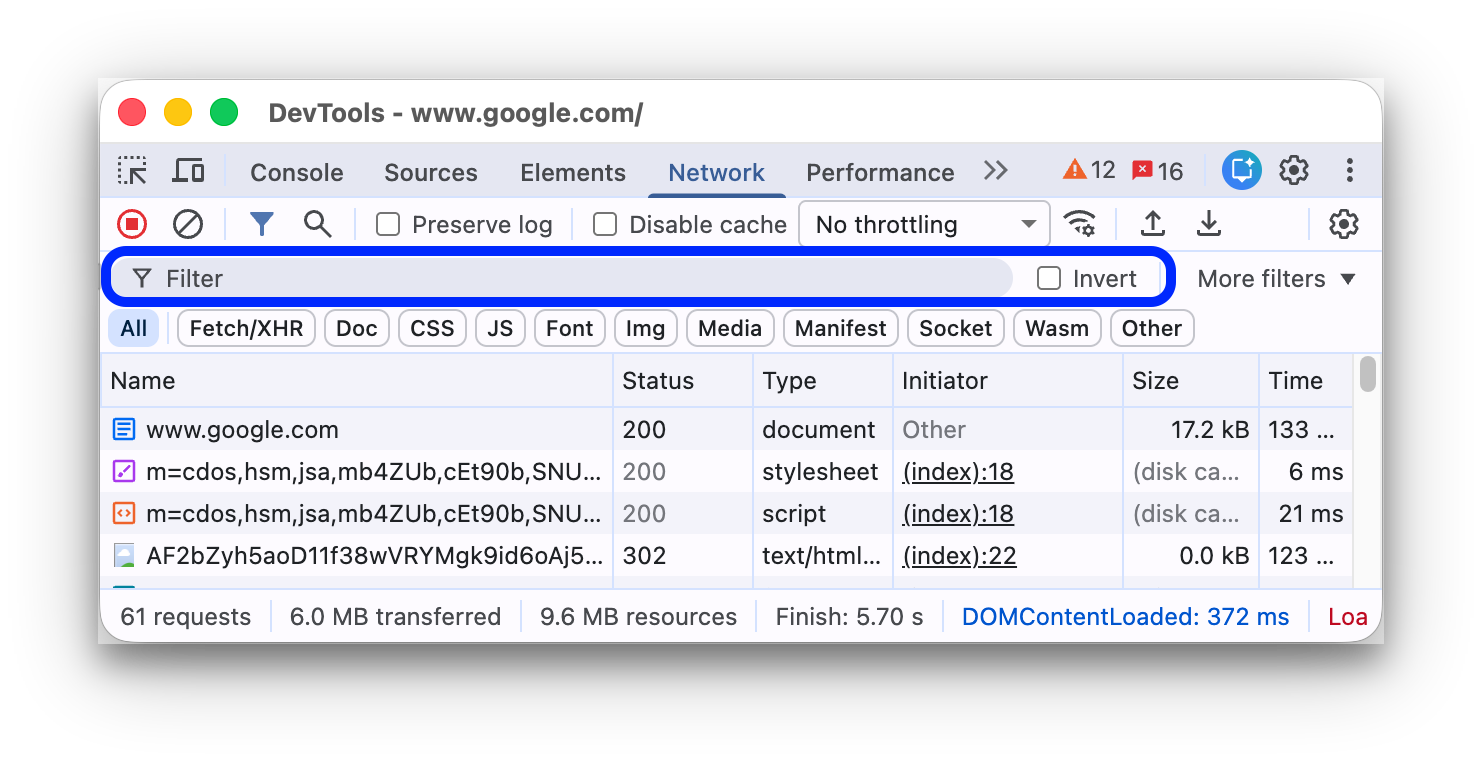The width and height of the screenshot is (1482, 762).
Task: Select the All filter chip
Action: 134,328
